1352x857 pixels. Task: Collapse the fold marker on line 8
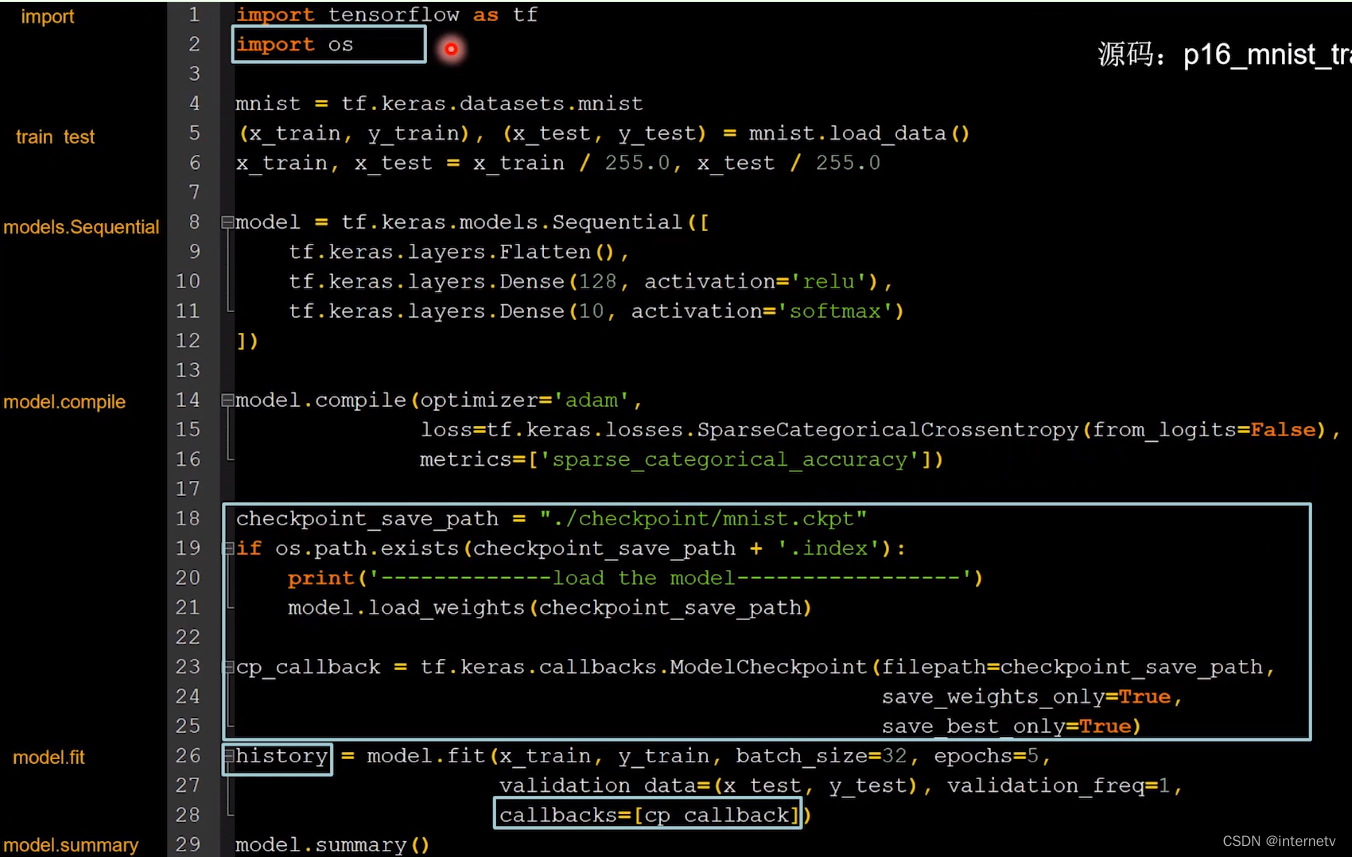tap(228, 222)
